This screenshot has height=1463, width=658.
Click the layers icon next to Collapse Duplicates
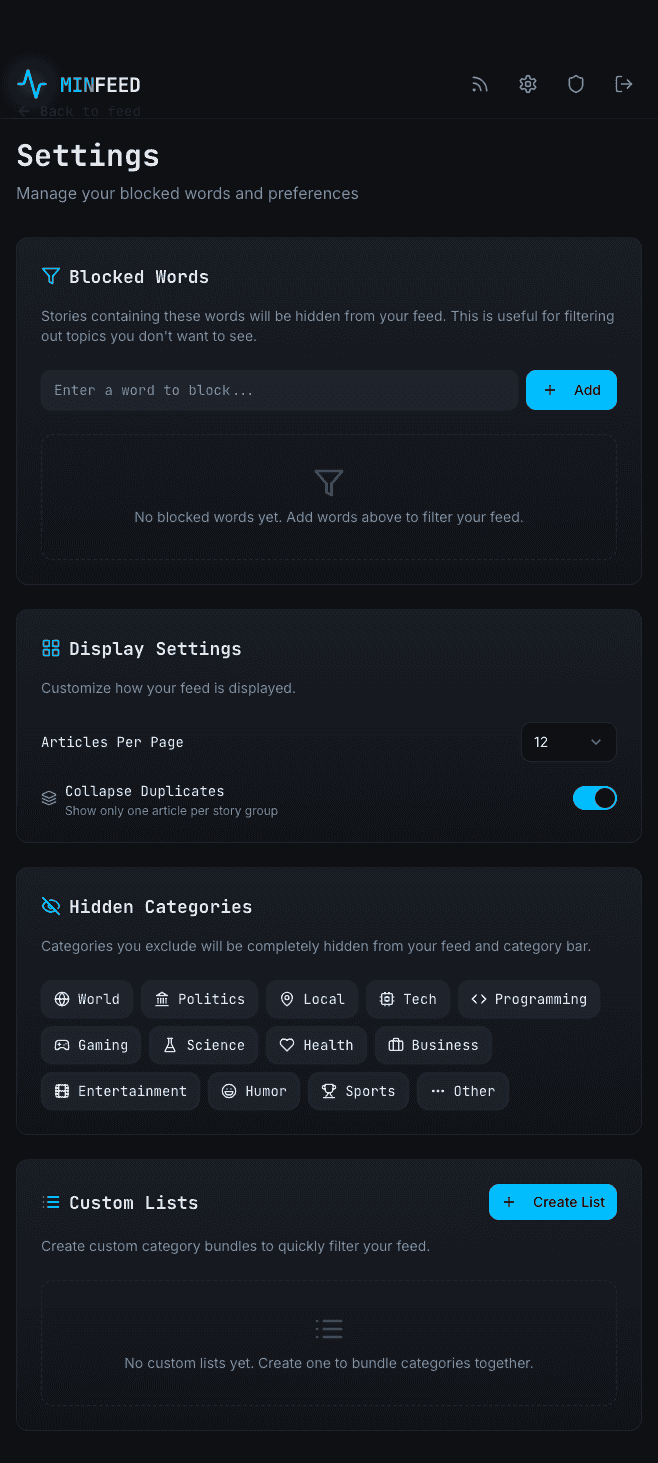(49, 797)
